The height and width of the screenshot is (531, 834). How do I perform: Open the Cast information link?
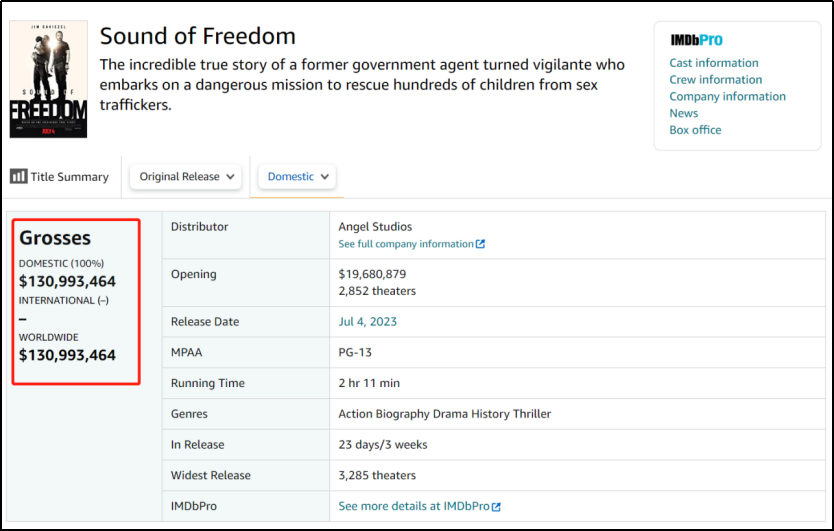coord(713,63)
